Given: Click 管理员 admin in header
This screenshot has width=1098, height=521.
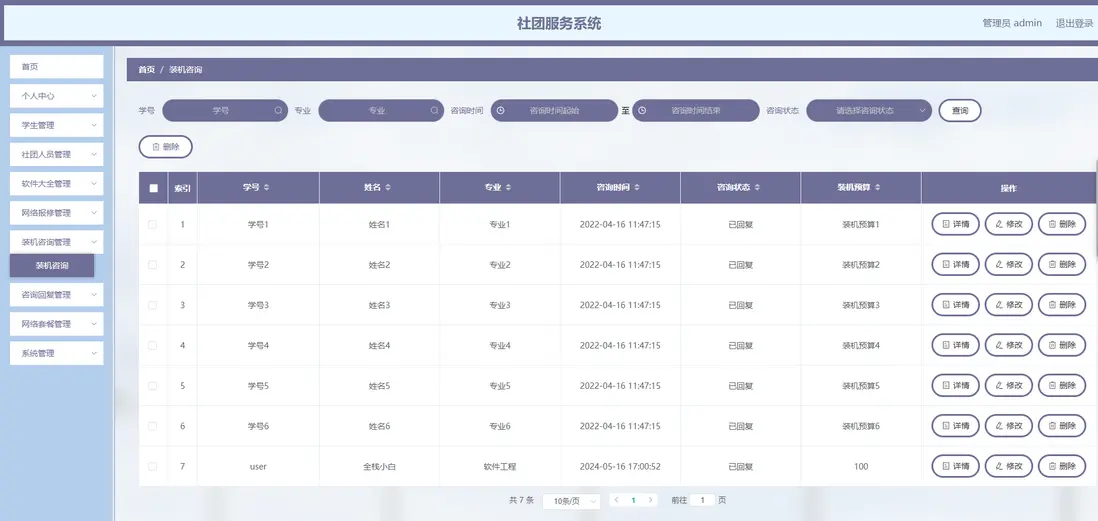Looking at the screenshot, I should (x=1012, y=23).
